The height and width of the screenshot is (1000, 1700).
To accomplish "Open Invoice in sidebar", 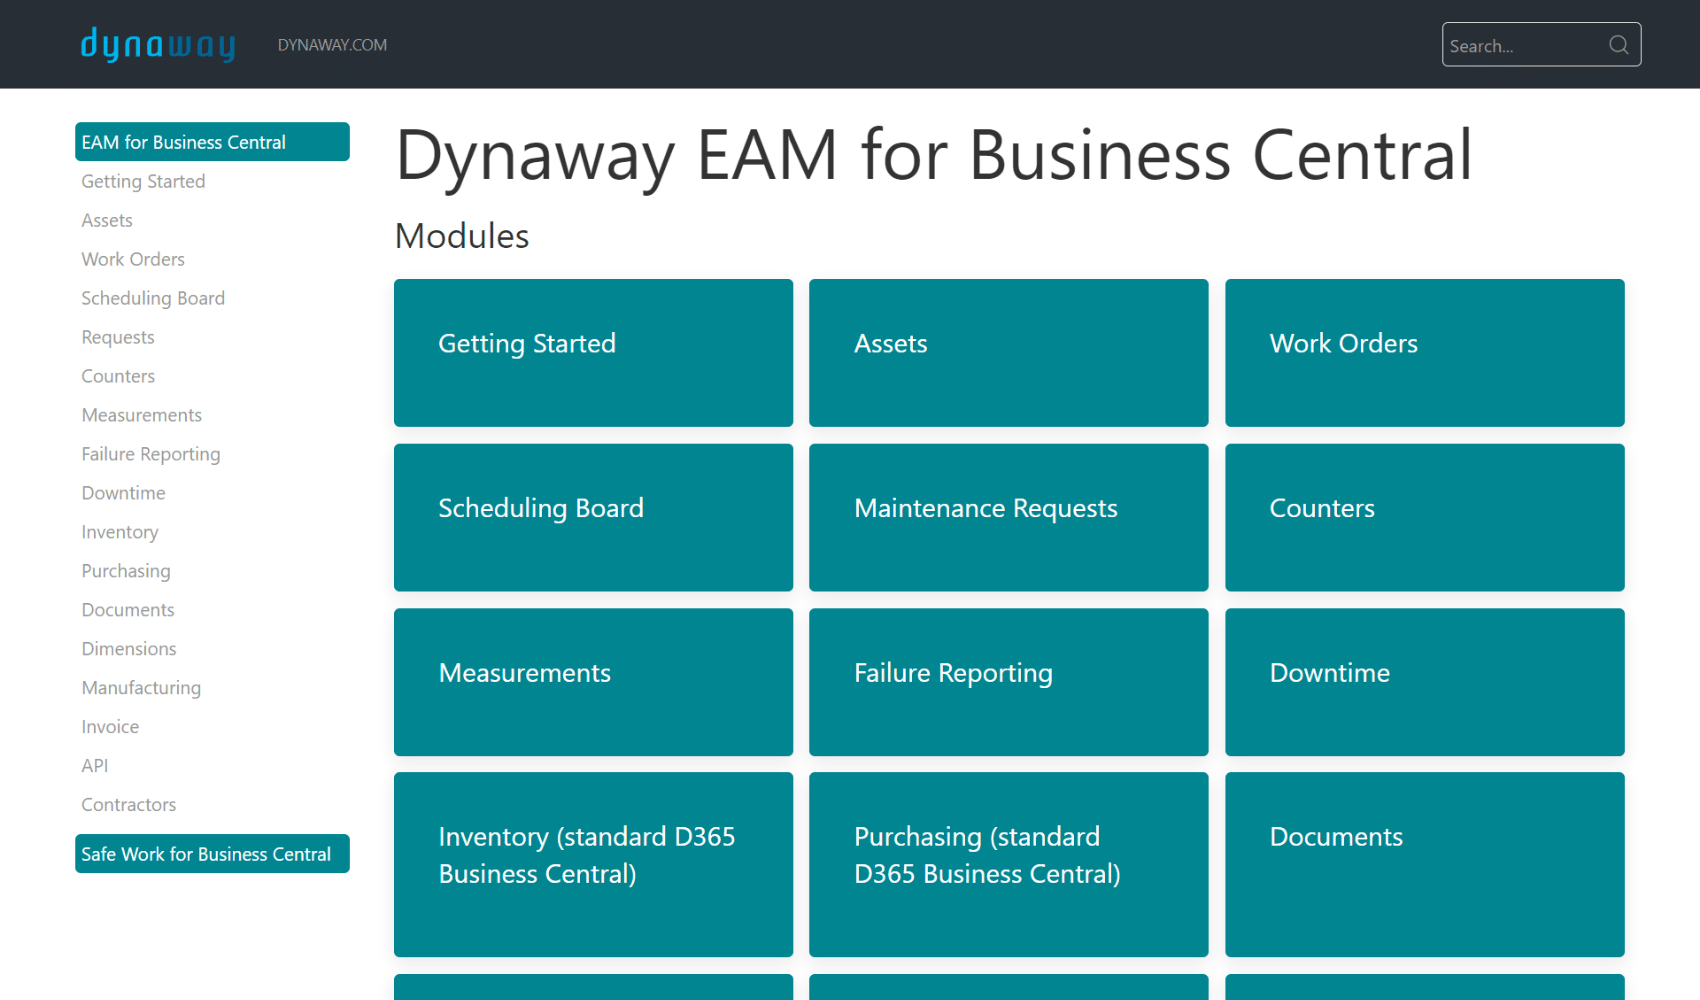I will pyautogui.click(x=110, y=727).
